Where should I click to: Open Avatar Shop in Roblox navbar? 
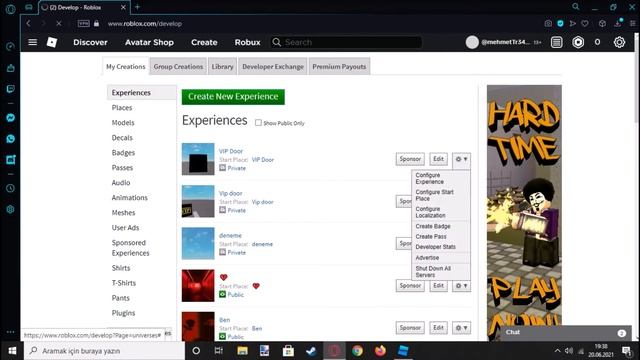(149, 42)
